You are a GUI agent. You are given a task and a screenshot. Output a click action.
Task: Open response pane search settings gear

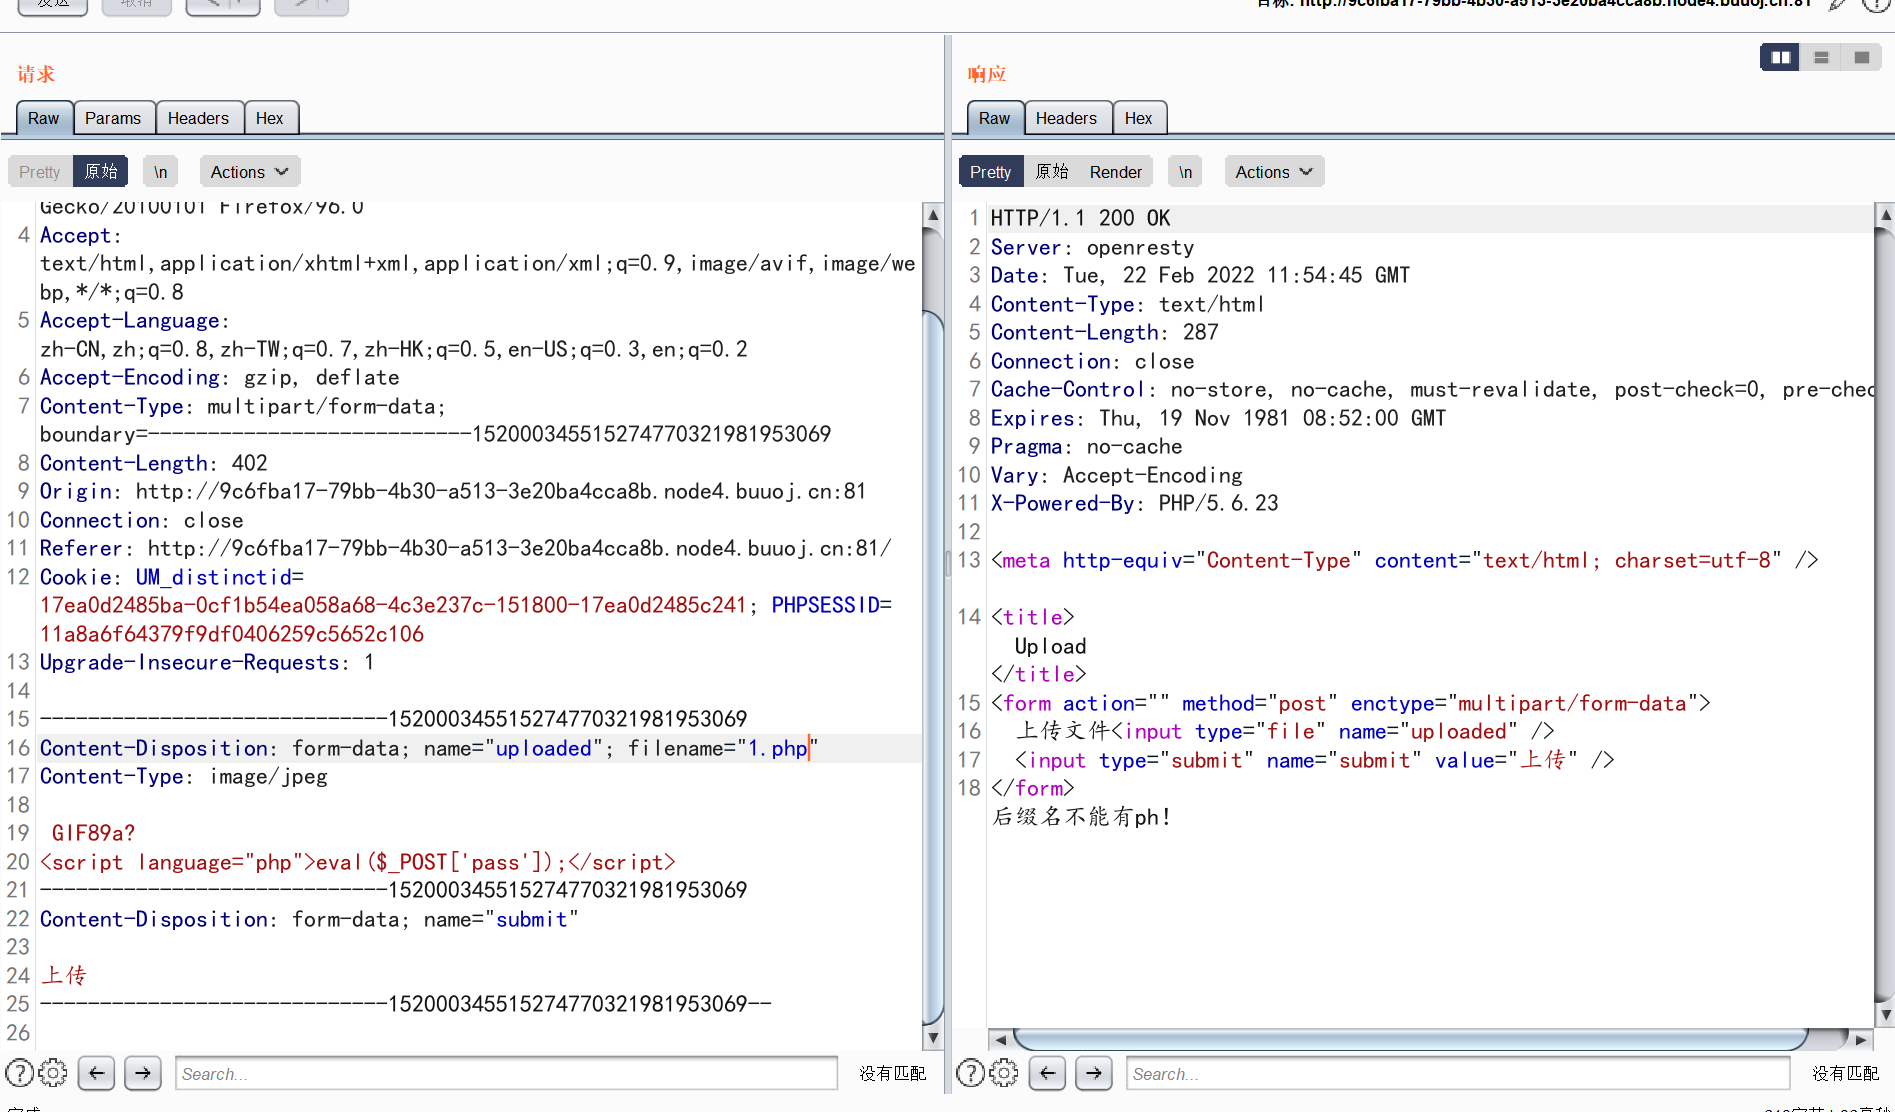(1004, 1073)
